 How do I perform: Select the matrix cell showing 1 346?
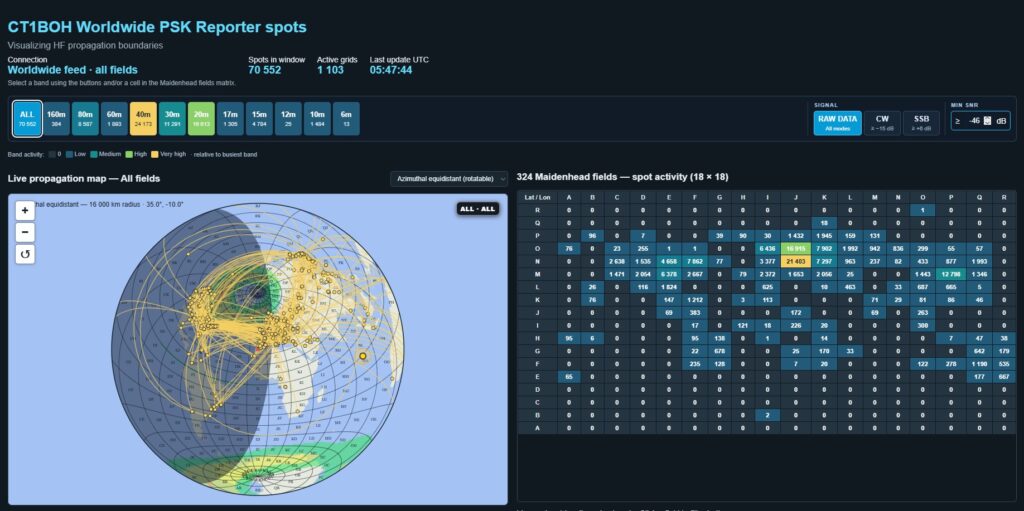point(978,274)
